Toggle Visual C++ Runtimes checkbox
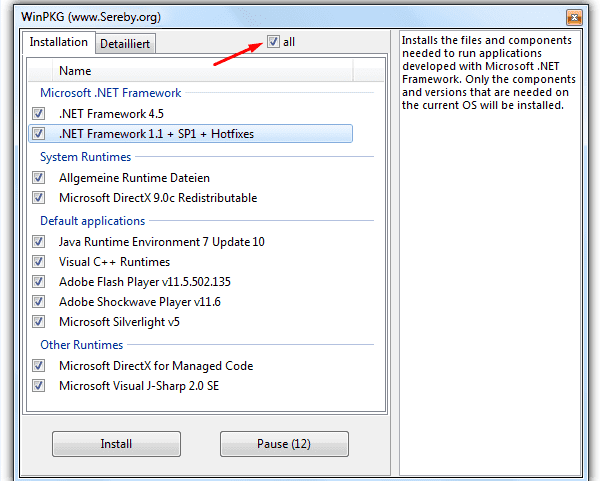The width and height of the screenshot is (600, 481). pos(38,262)
